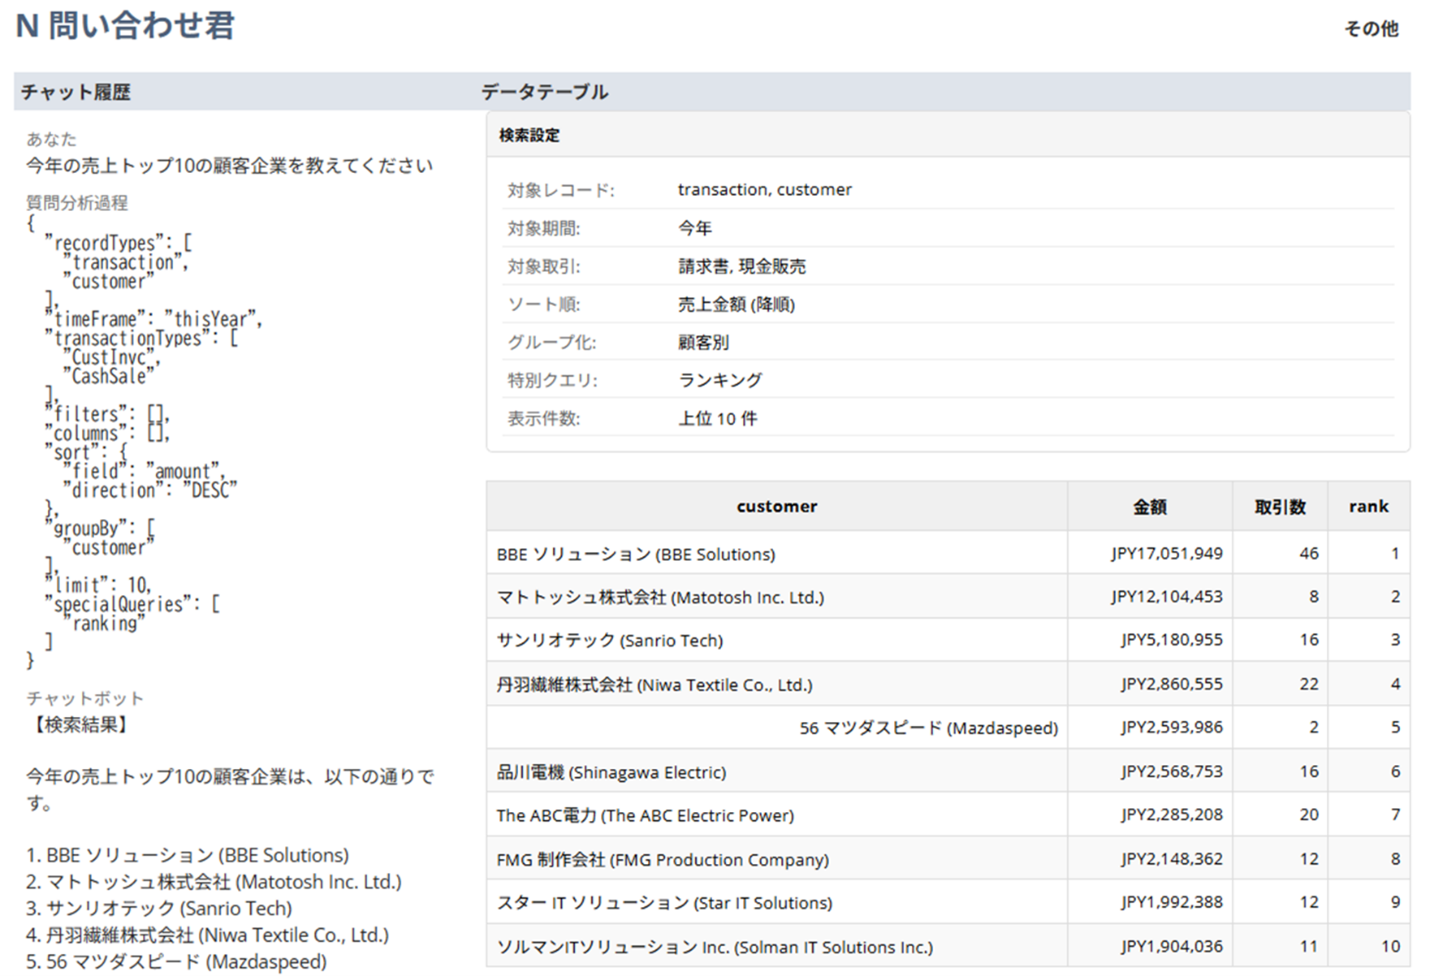Select 丹羽繊維株式会社 table cell
The height and width of the screenshot is (976, 1430).
tap(777, 684)
